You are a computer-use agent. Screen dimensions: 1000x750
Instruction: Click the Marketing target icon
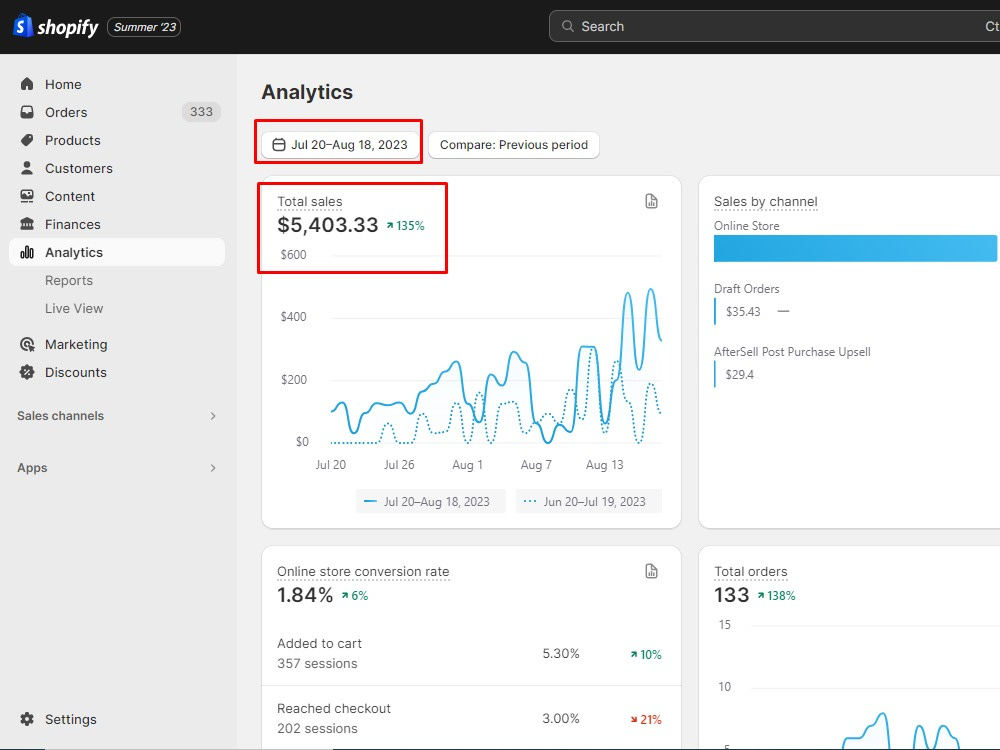tap(27, 344)
